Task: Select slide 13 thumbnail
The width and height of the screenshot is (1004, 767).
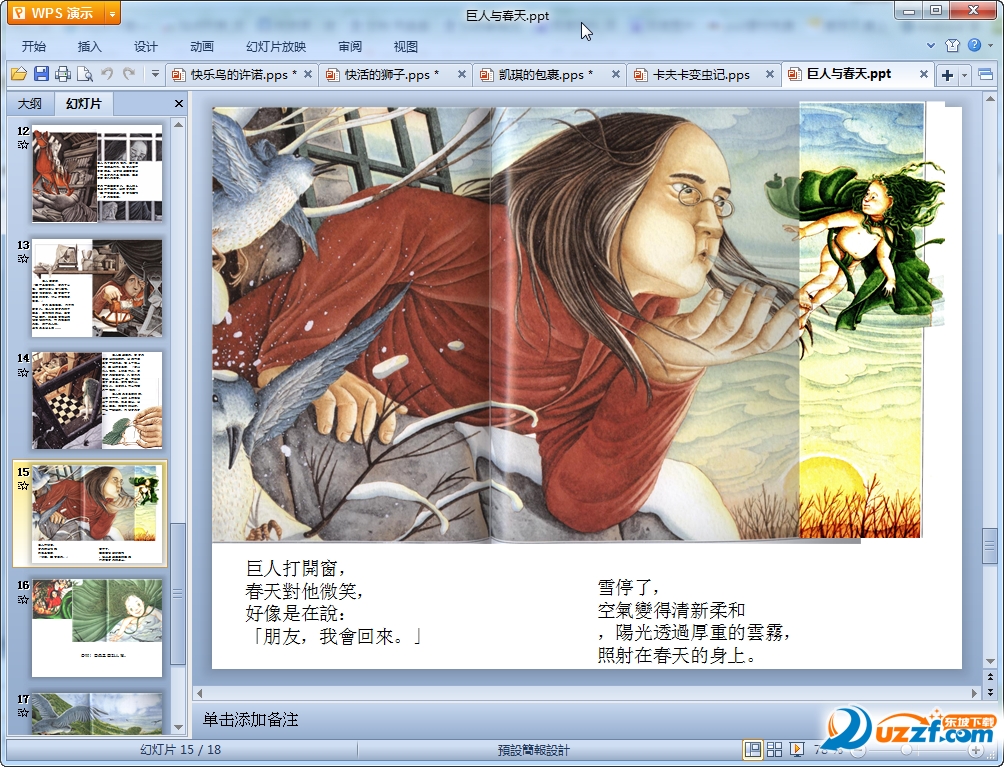Action: coord(97,288)
